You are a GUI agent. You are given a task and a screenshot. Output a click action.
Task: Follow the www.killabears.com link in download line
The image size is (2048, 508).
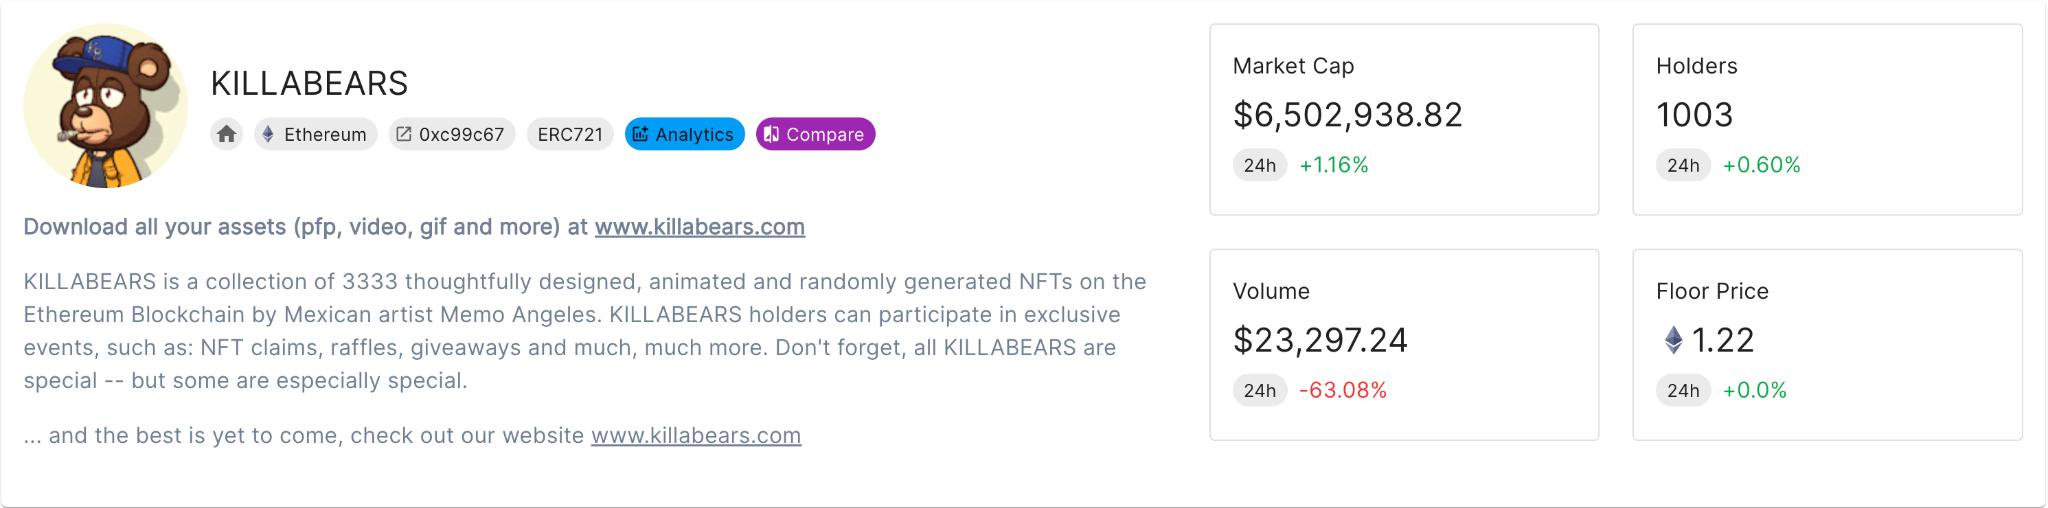click(700, 227)
